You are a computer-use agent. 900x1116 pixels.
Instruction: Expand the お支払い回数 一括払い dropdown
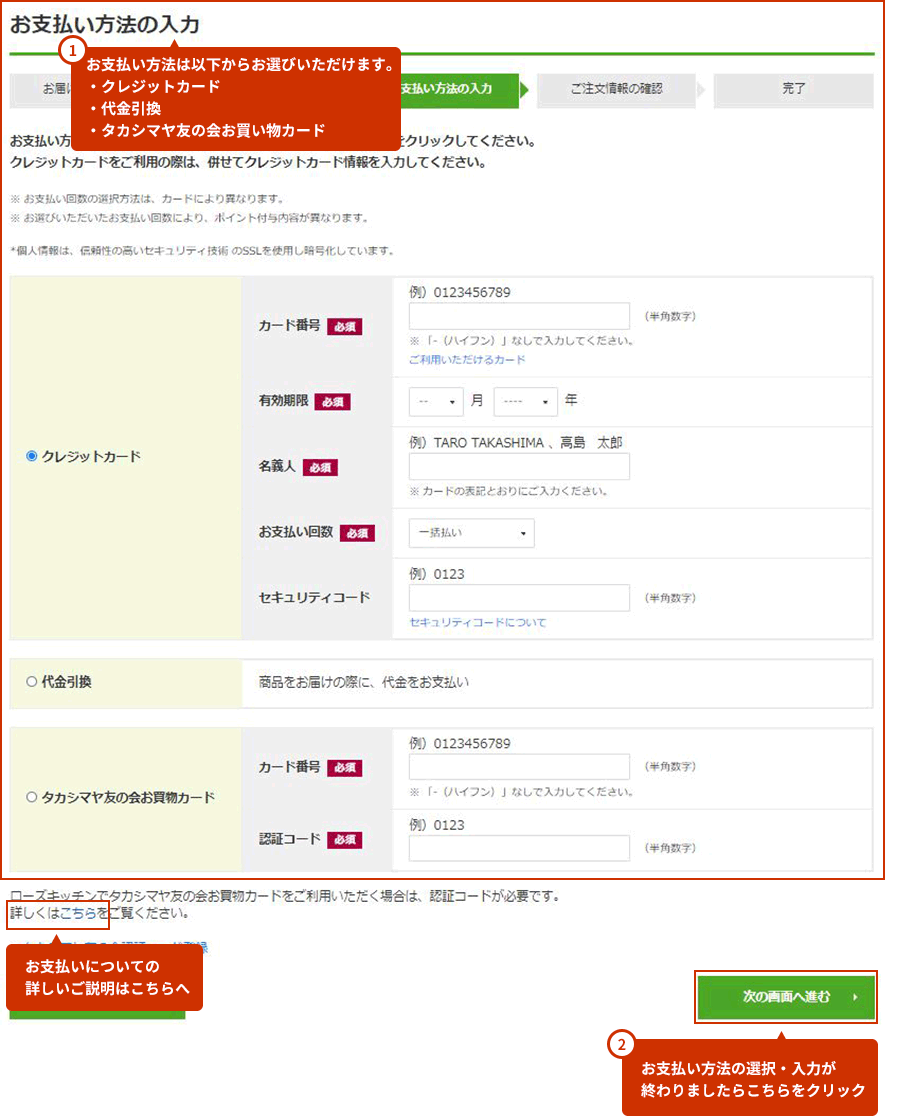point(471,533)
